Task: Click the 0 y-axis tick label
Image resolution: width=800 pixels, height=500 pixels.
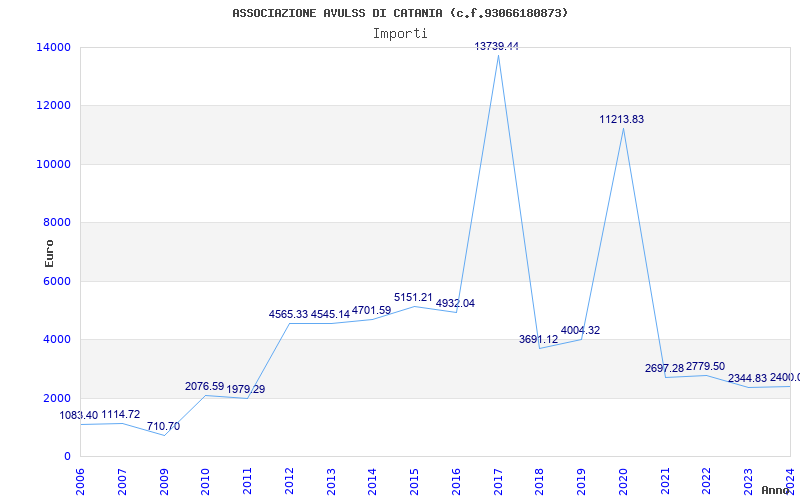Action: (67, 457)
